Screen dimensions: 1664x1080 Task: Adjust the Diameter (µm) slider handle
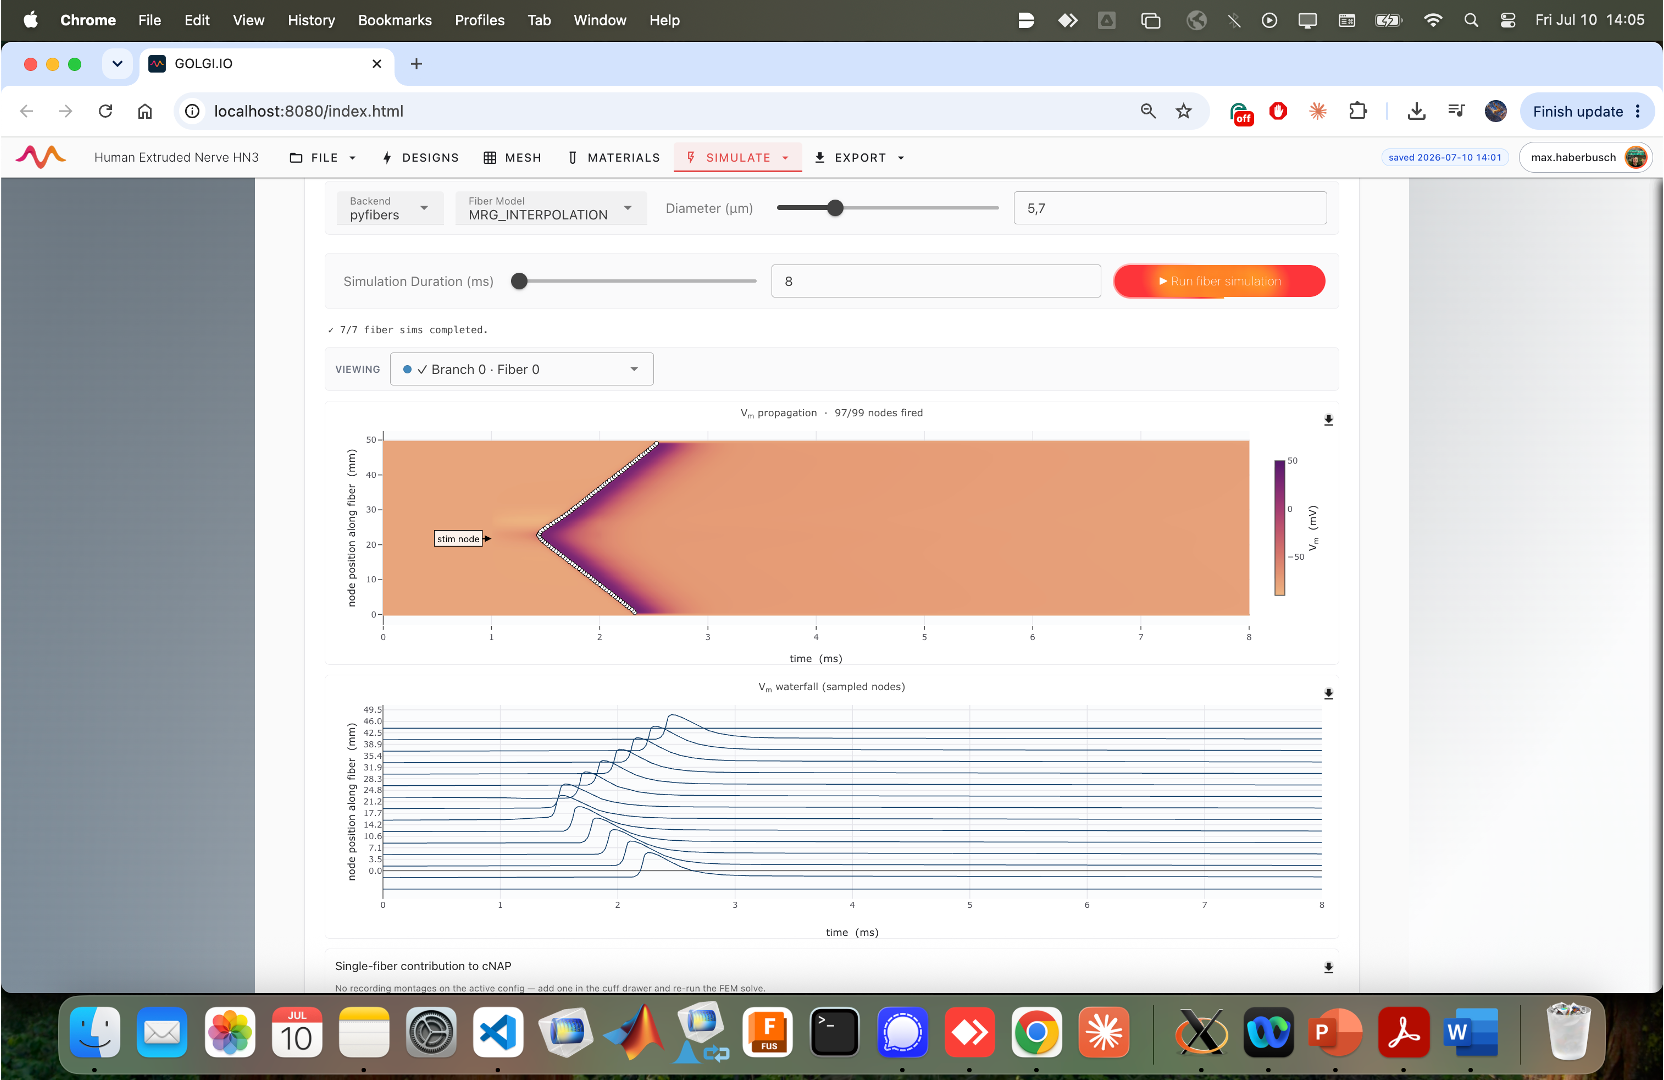[835, 208]
